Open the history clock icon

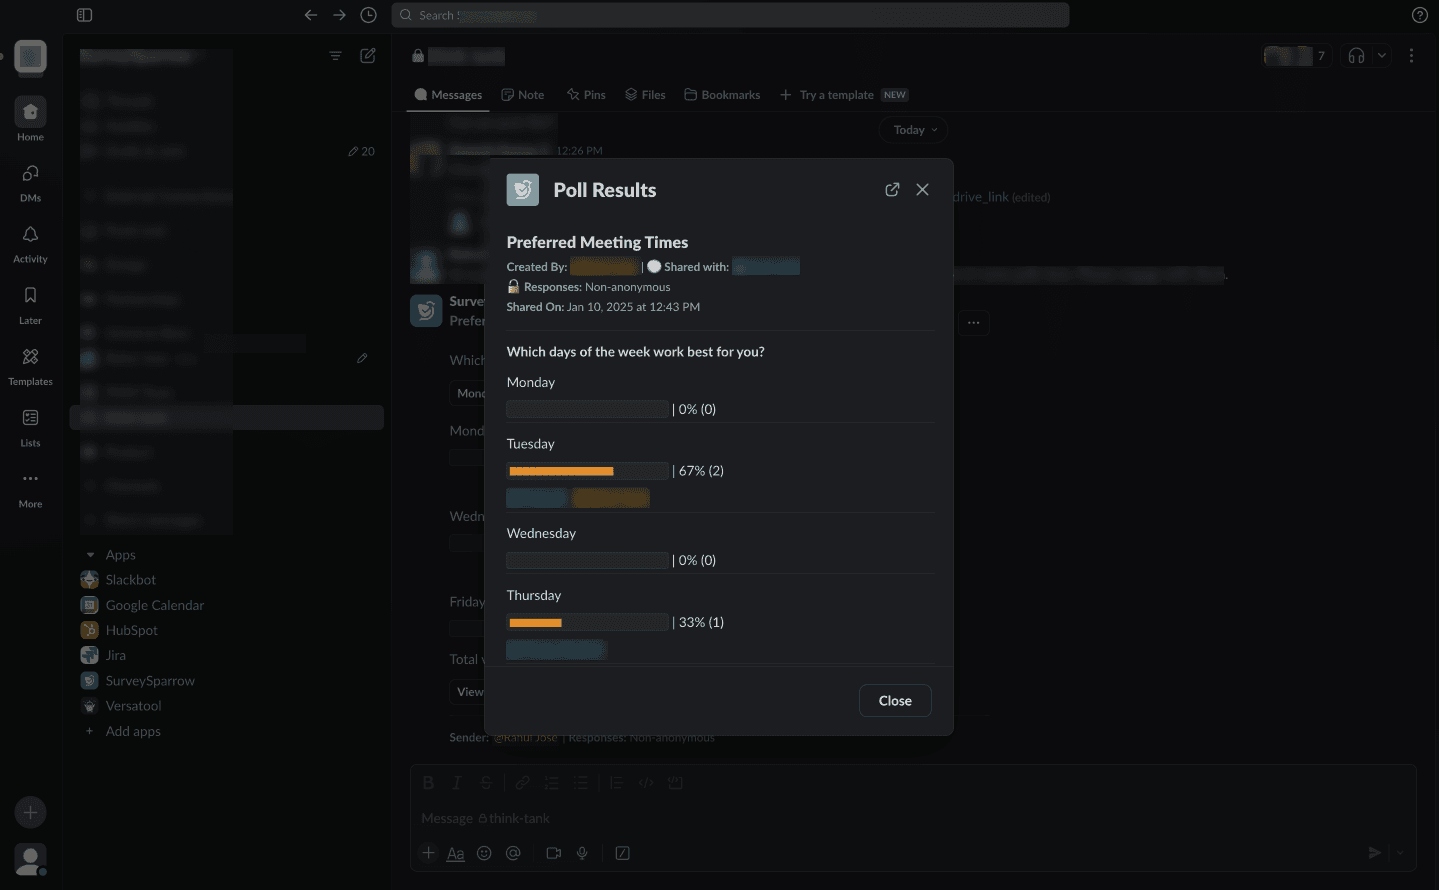click(368, 15)
